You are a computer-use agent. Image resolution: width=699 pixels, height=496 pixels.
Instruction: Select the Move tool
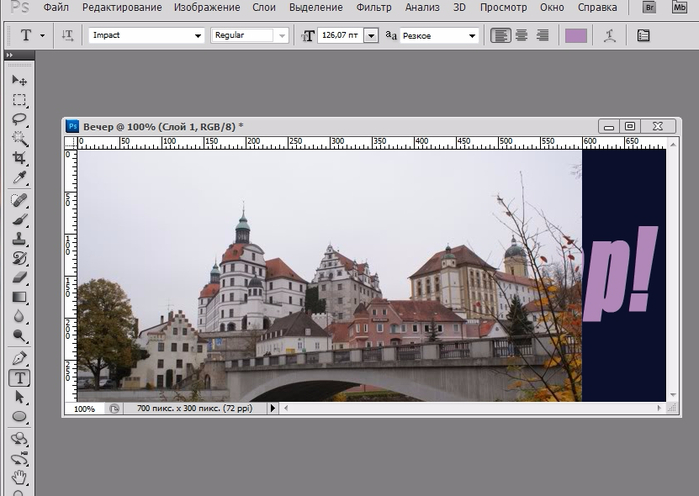click(19, 80)
